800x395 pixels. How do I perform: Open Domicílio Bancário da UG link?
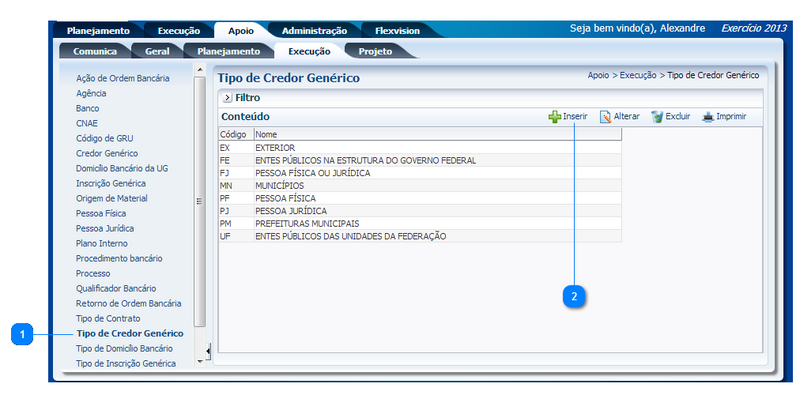[122, 168]
